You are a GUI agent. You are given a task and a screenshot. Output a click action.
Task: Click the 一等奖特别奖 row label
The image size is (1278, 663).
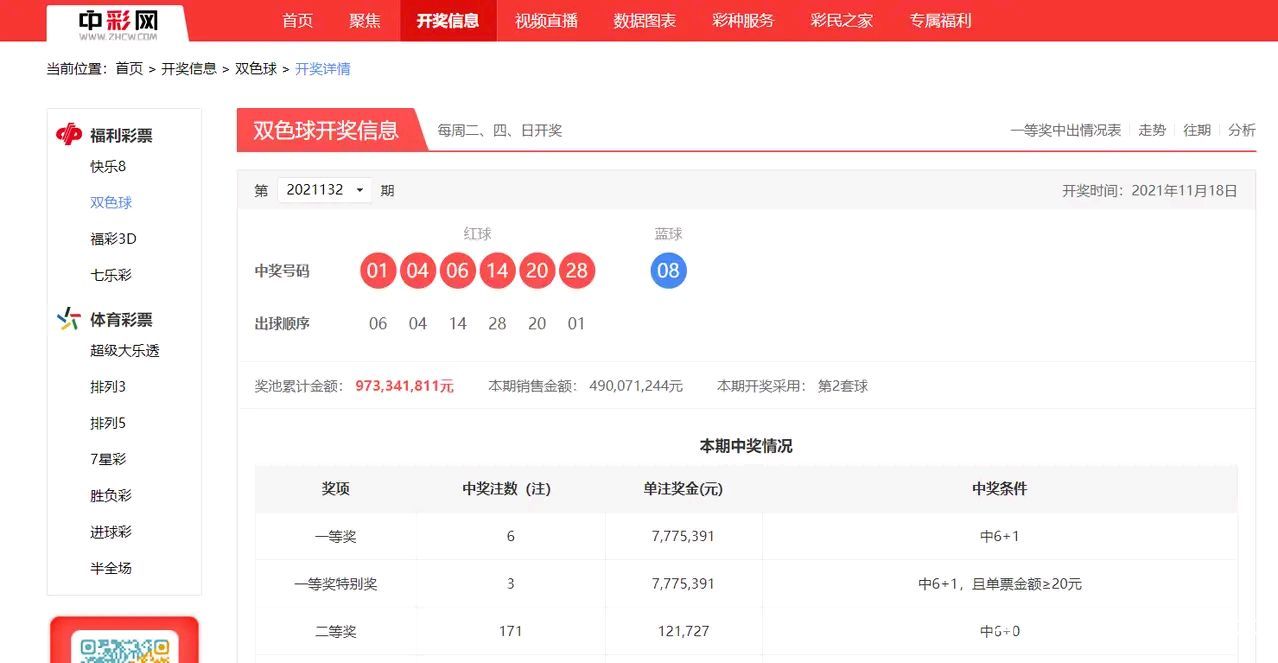(335, 584)
